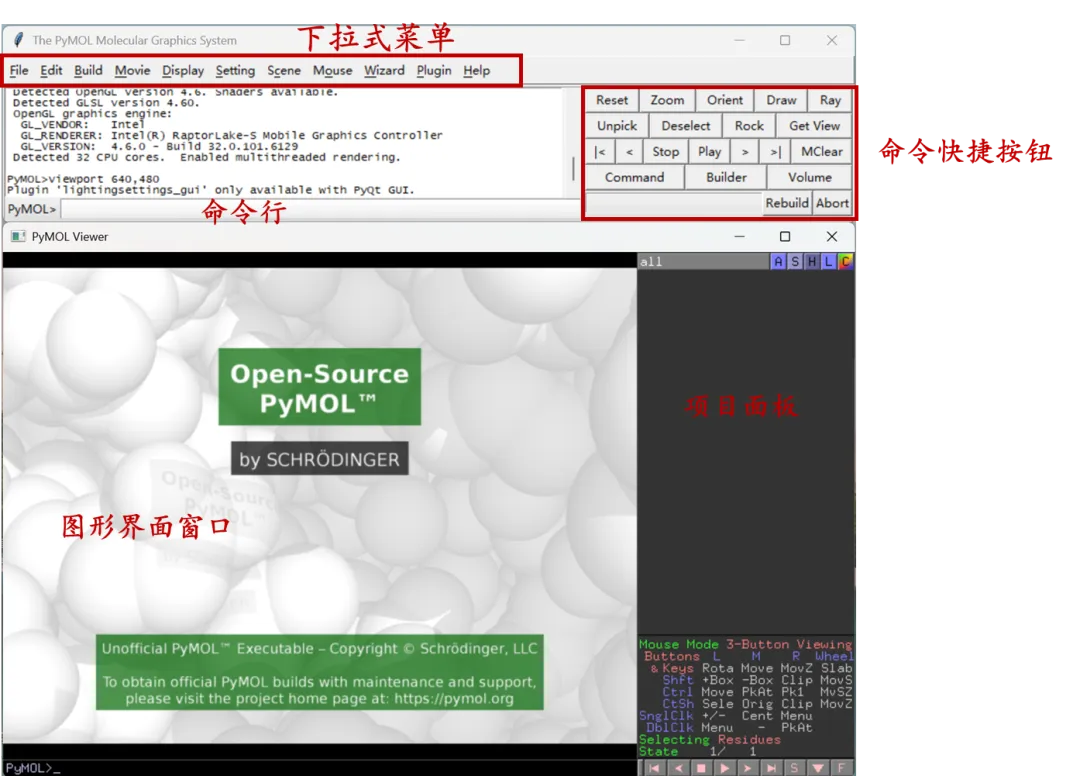Click the Ray button

(x=830, y=101)
